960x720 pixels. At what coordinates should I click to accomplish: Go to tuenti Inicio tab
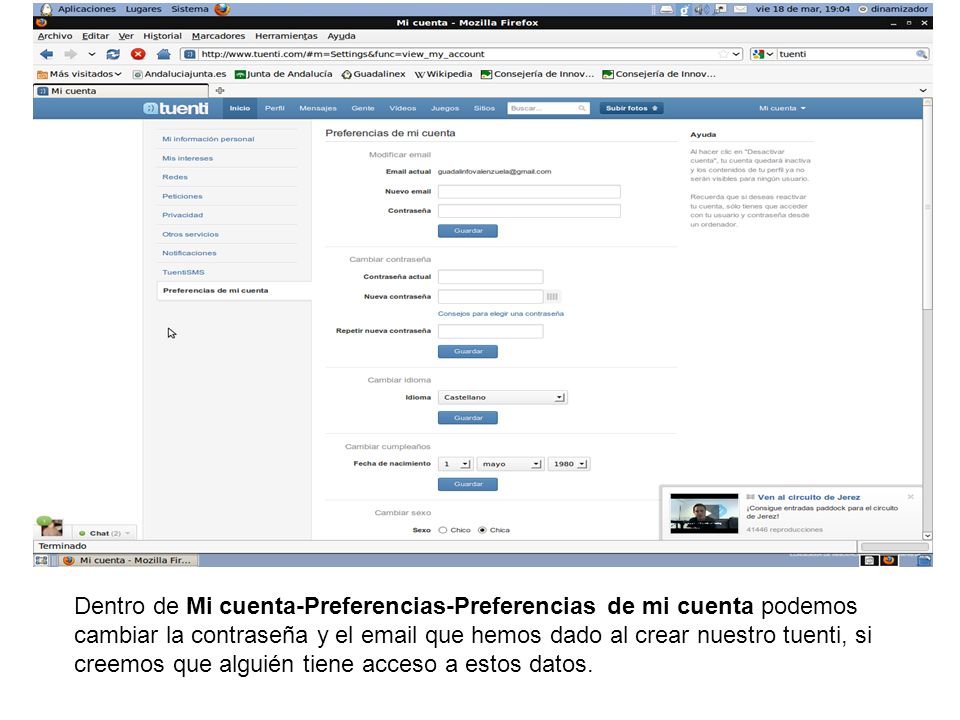pyautogui.click(x=239, y=108)
